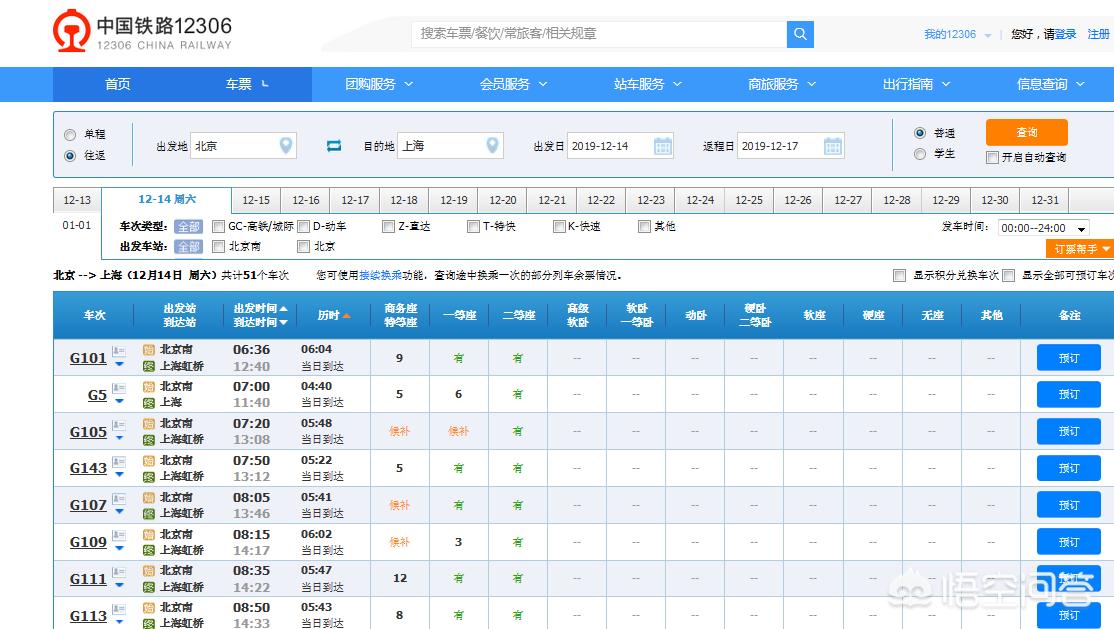Select the 往返 round-trip radio button
Image resolution: width=1114 pixels, height=629 pixels.
(70, 156)
